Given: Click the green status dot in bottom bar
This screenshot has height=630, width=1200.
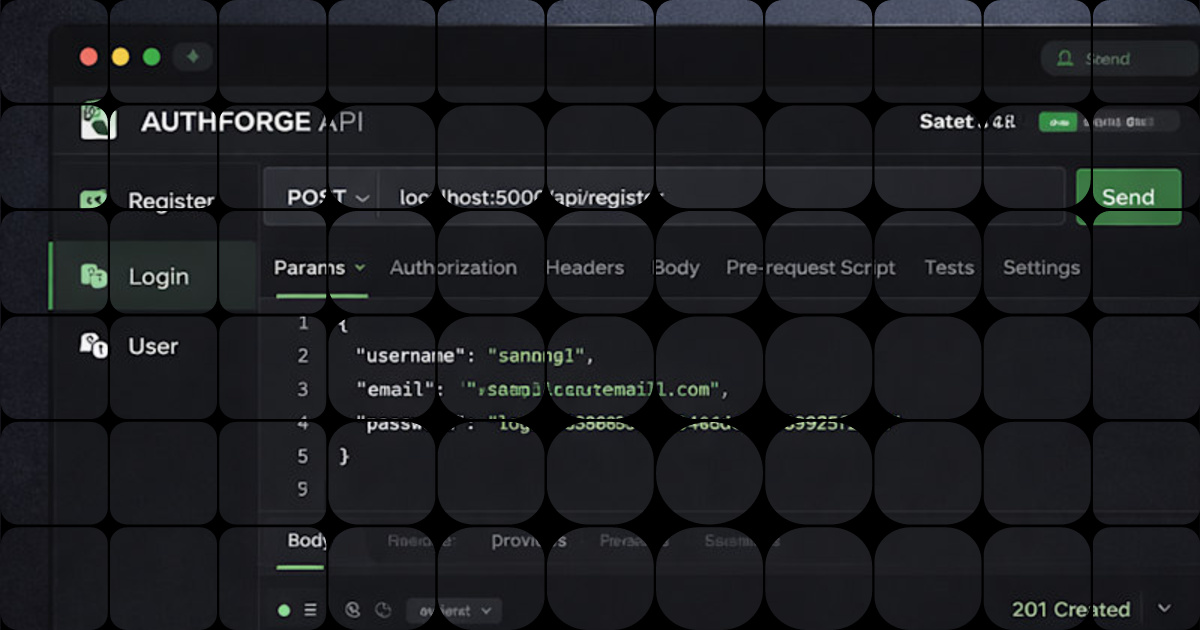Looking at the screenshot, I should 284,610.
